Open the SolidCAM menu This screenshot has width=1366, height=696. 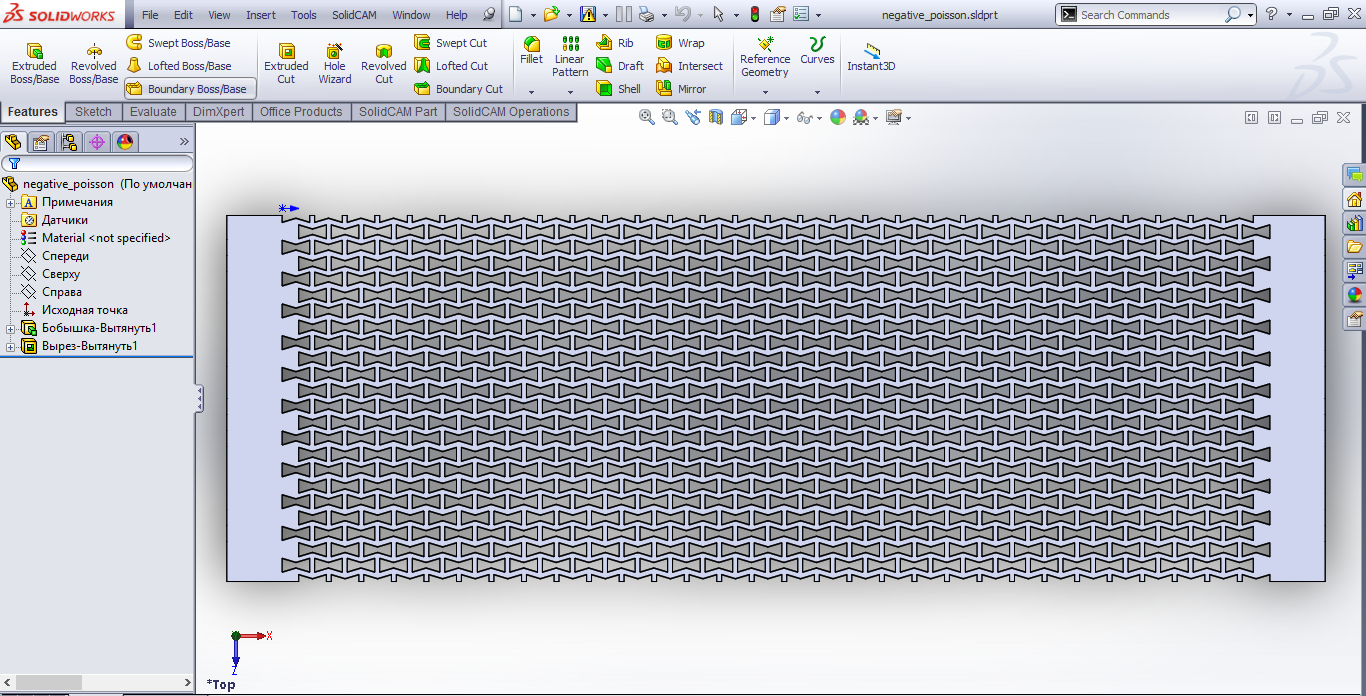(x=353, y=15)
